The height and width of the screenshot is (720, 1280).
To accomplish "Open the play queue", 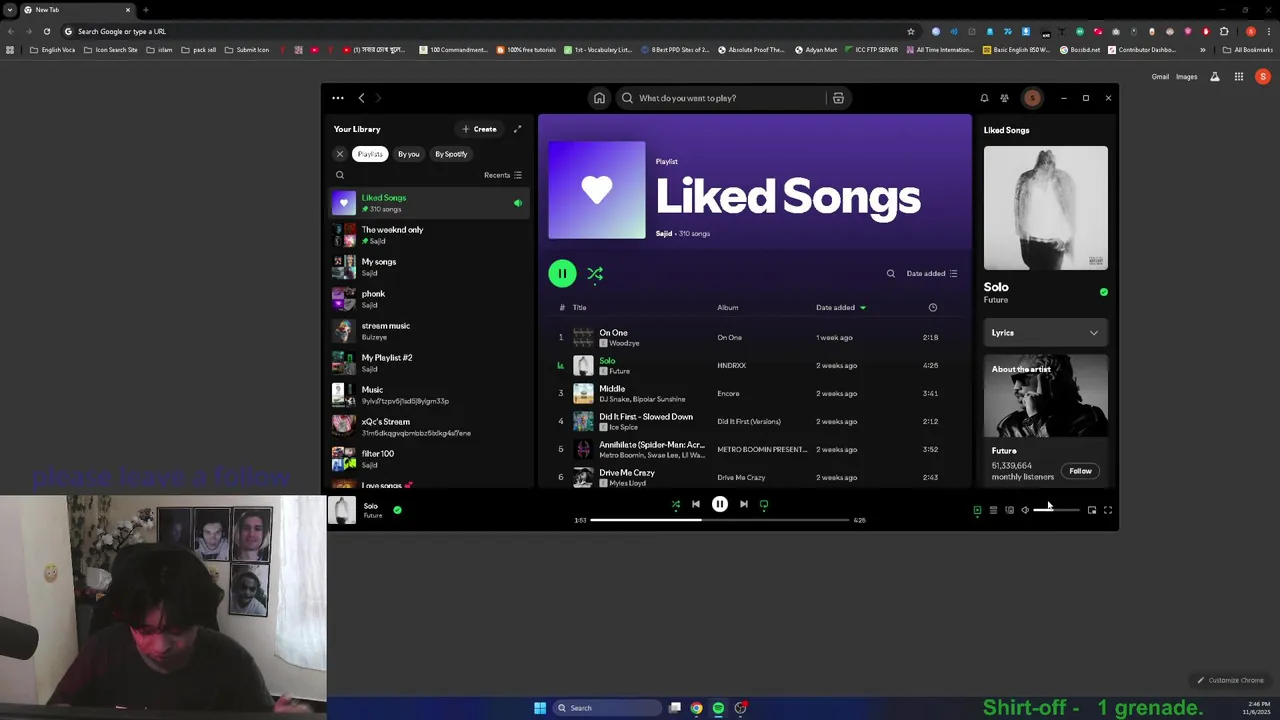I will pos(993,510).
